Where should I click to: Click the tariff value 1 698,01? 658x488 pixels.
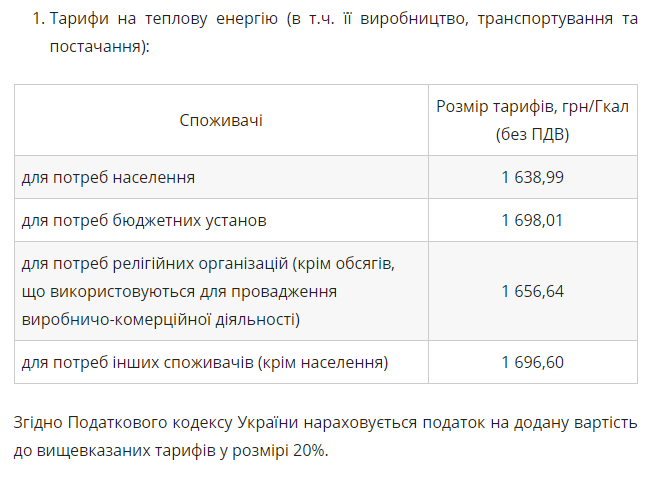[x=532, y=220]
